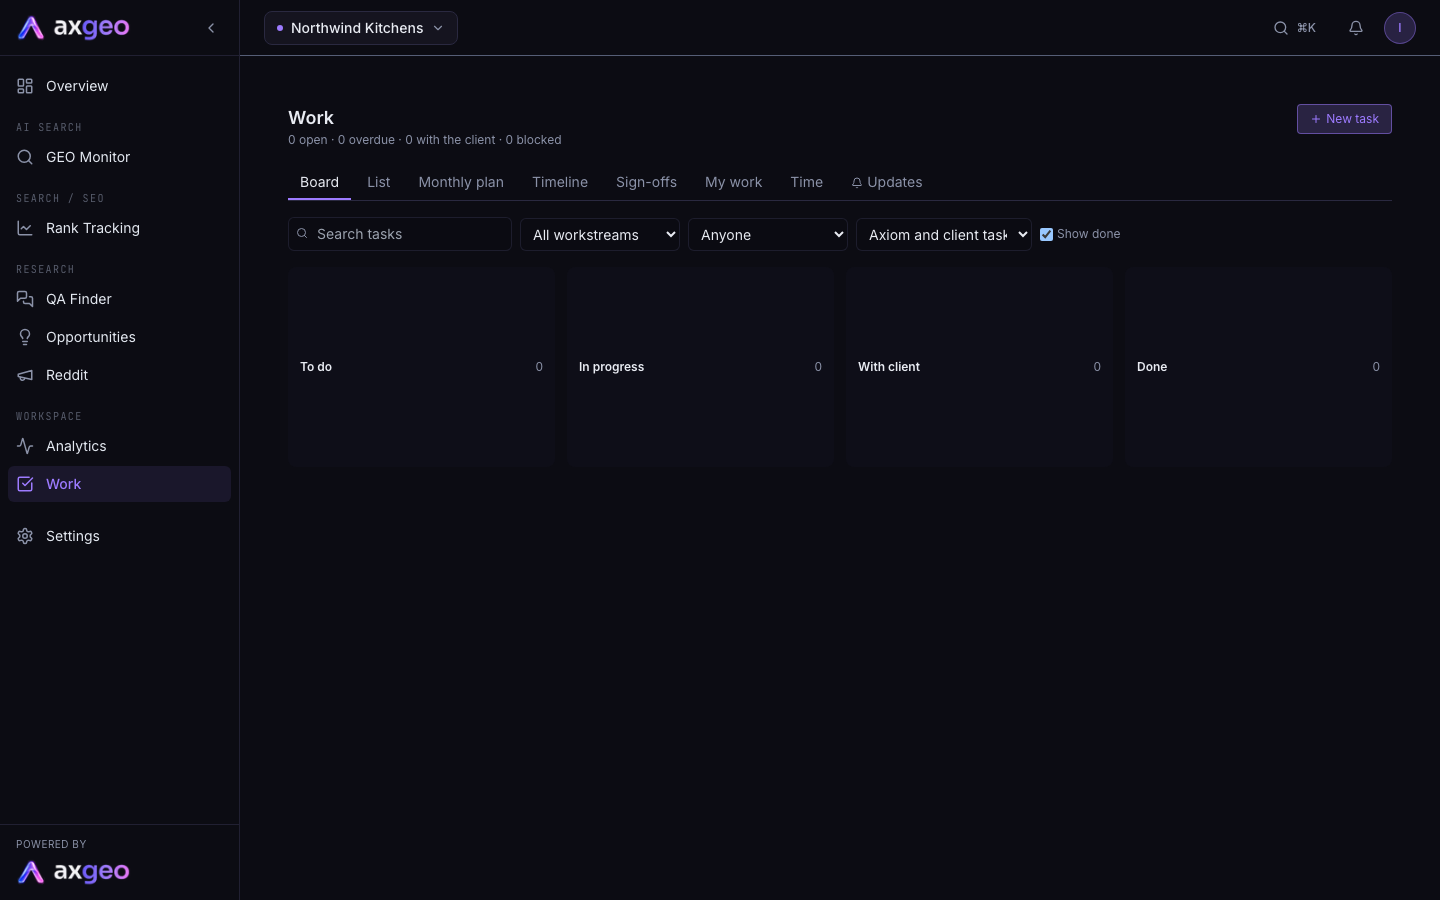
Task: Open the Anyone assignee dropdown
Action: (768, 234)
